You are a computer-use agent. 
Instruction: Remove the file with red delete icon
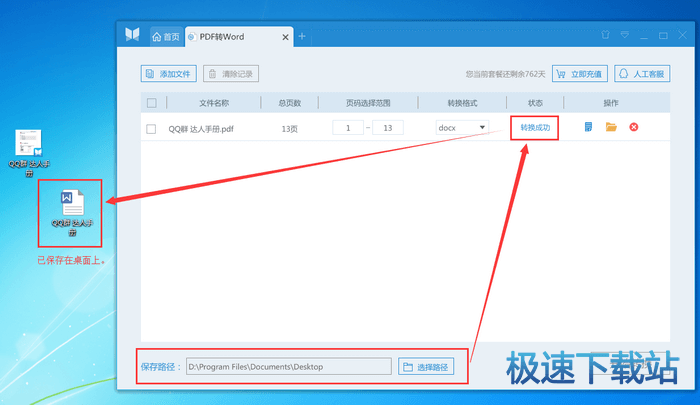coord(634,127)
